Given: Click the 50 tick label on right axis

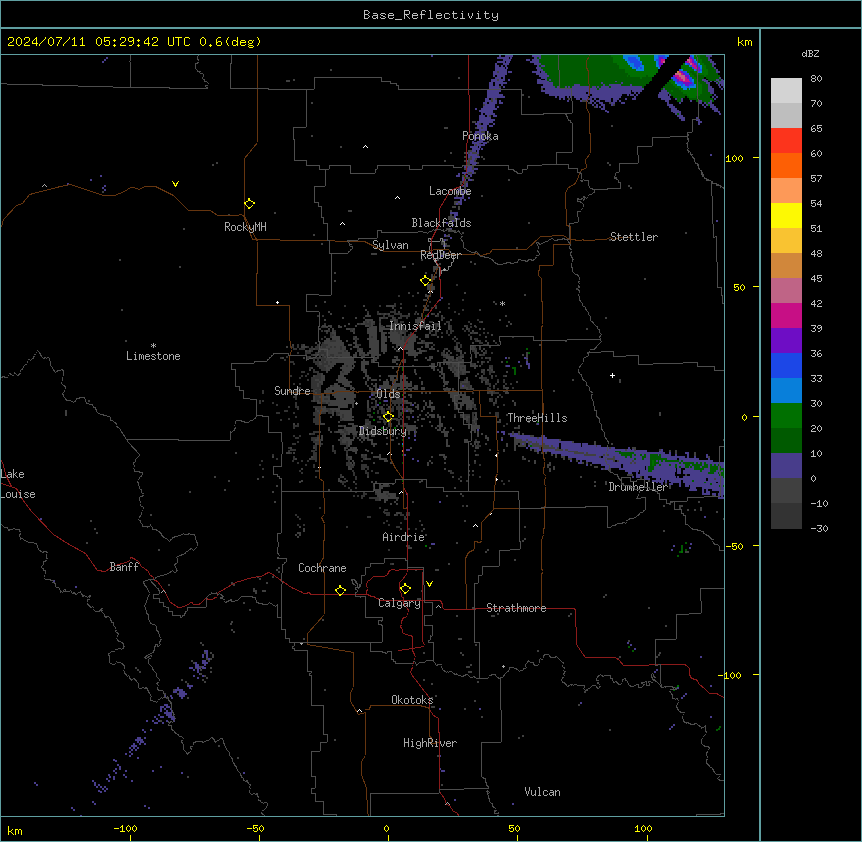Looking at the screenshot, I should coord(739,287).
